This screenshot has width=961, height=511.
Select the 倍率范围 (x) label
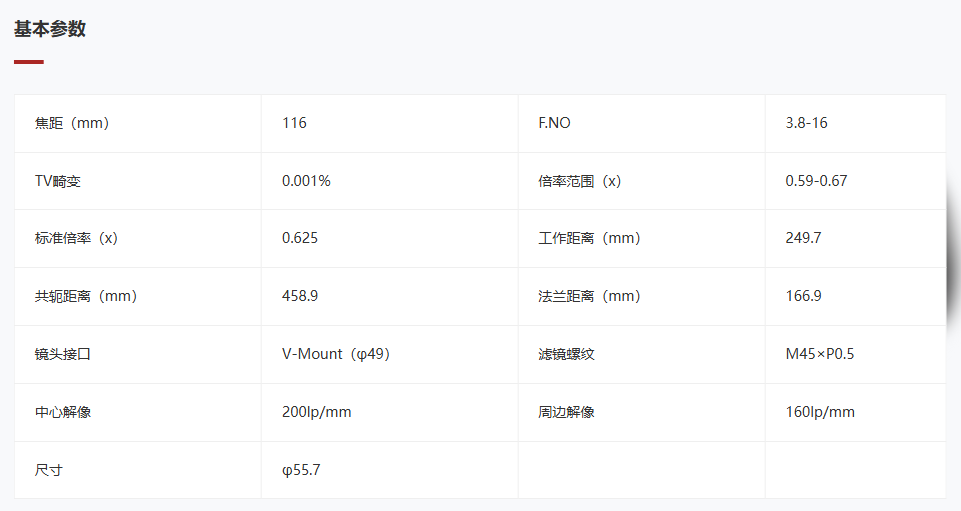580,181
